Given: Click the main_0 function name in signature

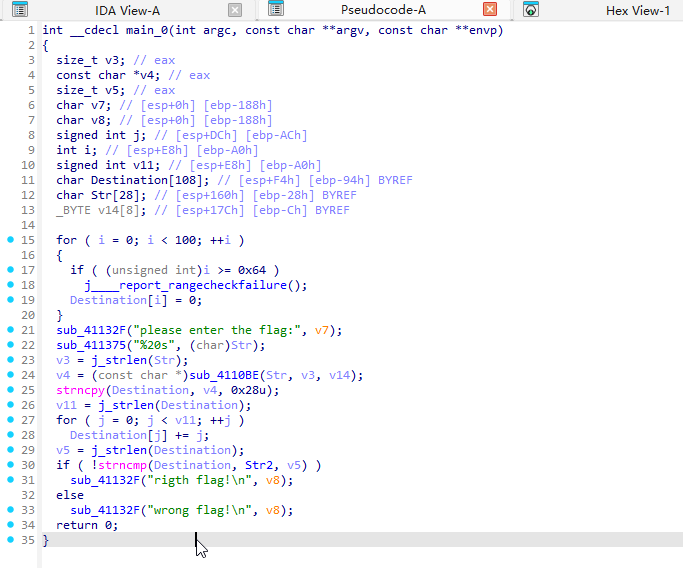Looking at the screenshot, I should (x=146, y=30).
